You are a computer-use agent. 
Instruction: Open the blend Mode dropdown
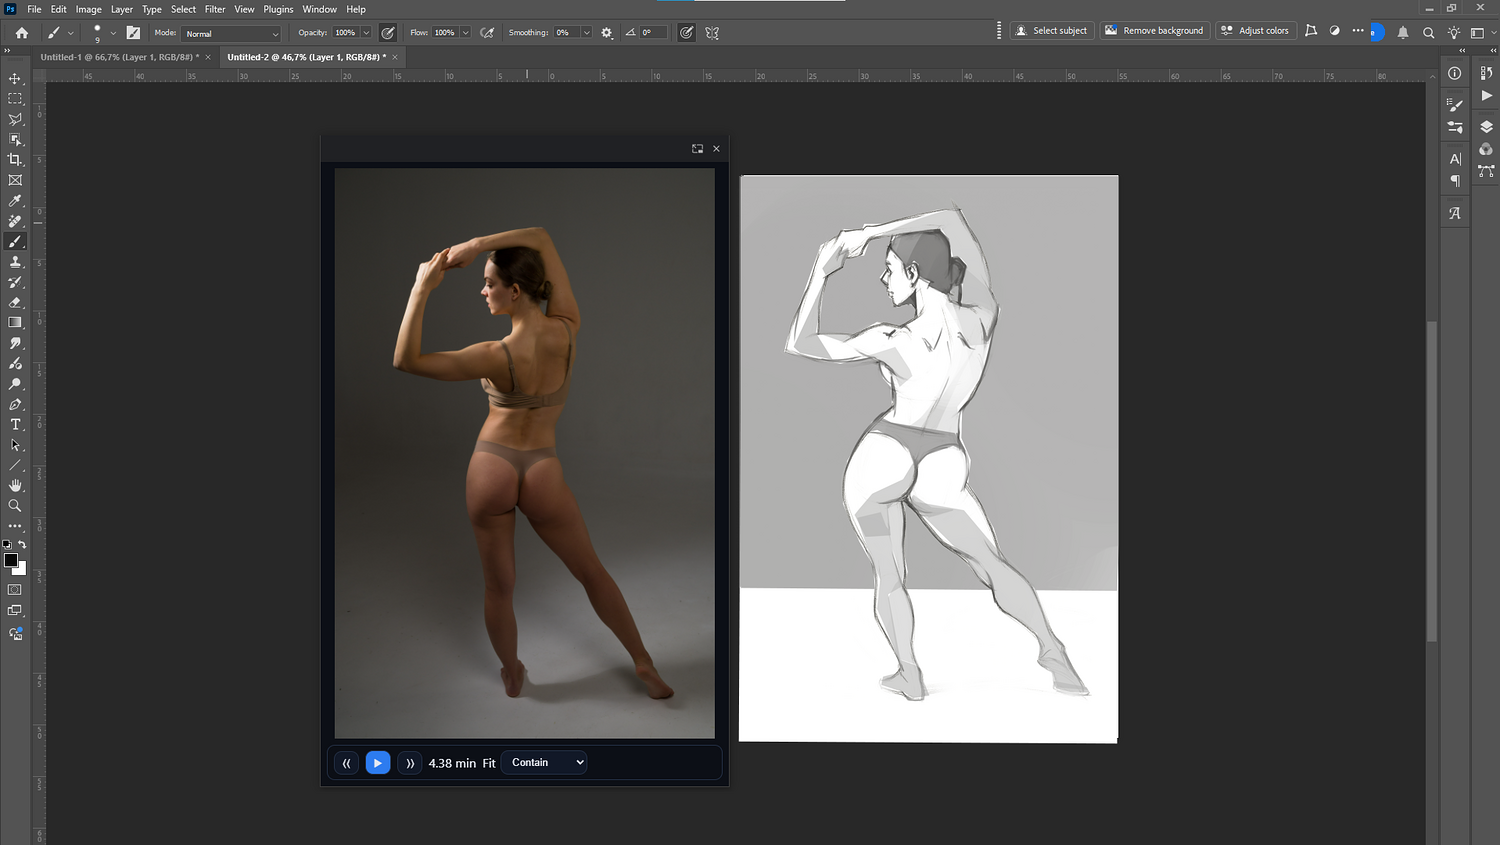[232, 34]
